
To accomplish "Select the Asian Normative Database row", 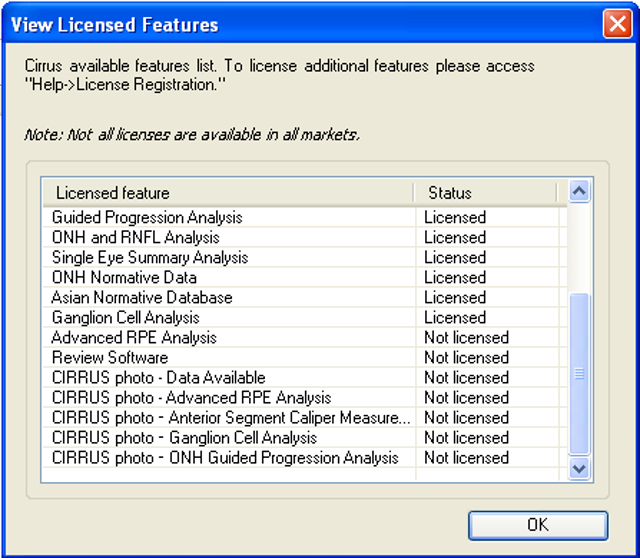I will click(x=305, y=297).
